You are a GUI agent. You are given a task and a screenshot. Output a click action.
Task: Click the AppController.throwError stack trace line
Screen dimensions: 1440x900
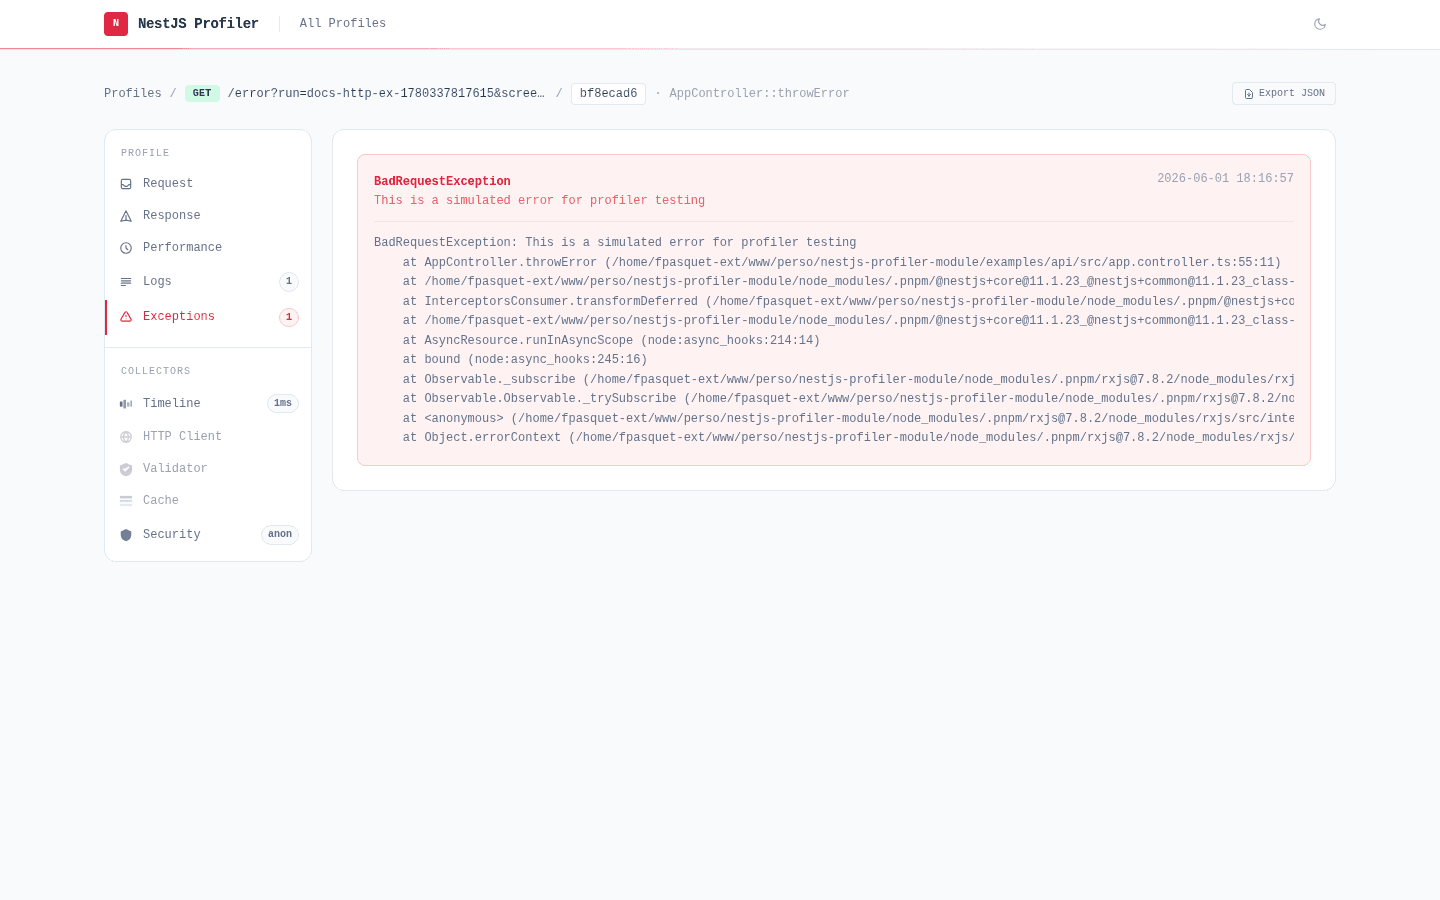click(842, 262)
